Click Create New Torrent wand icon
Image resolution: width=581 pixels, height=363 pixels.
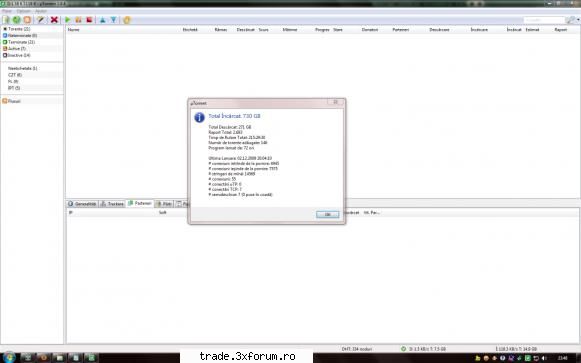pos(40,20)
